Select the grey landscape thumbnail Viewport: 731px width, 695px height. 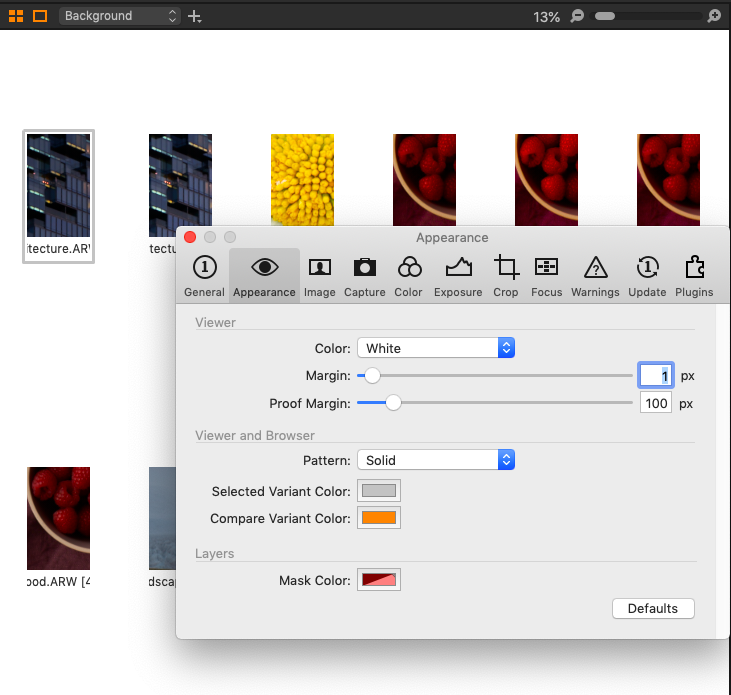(163, 518)
